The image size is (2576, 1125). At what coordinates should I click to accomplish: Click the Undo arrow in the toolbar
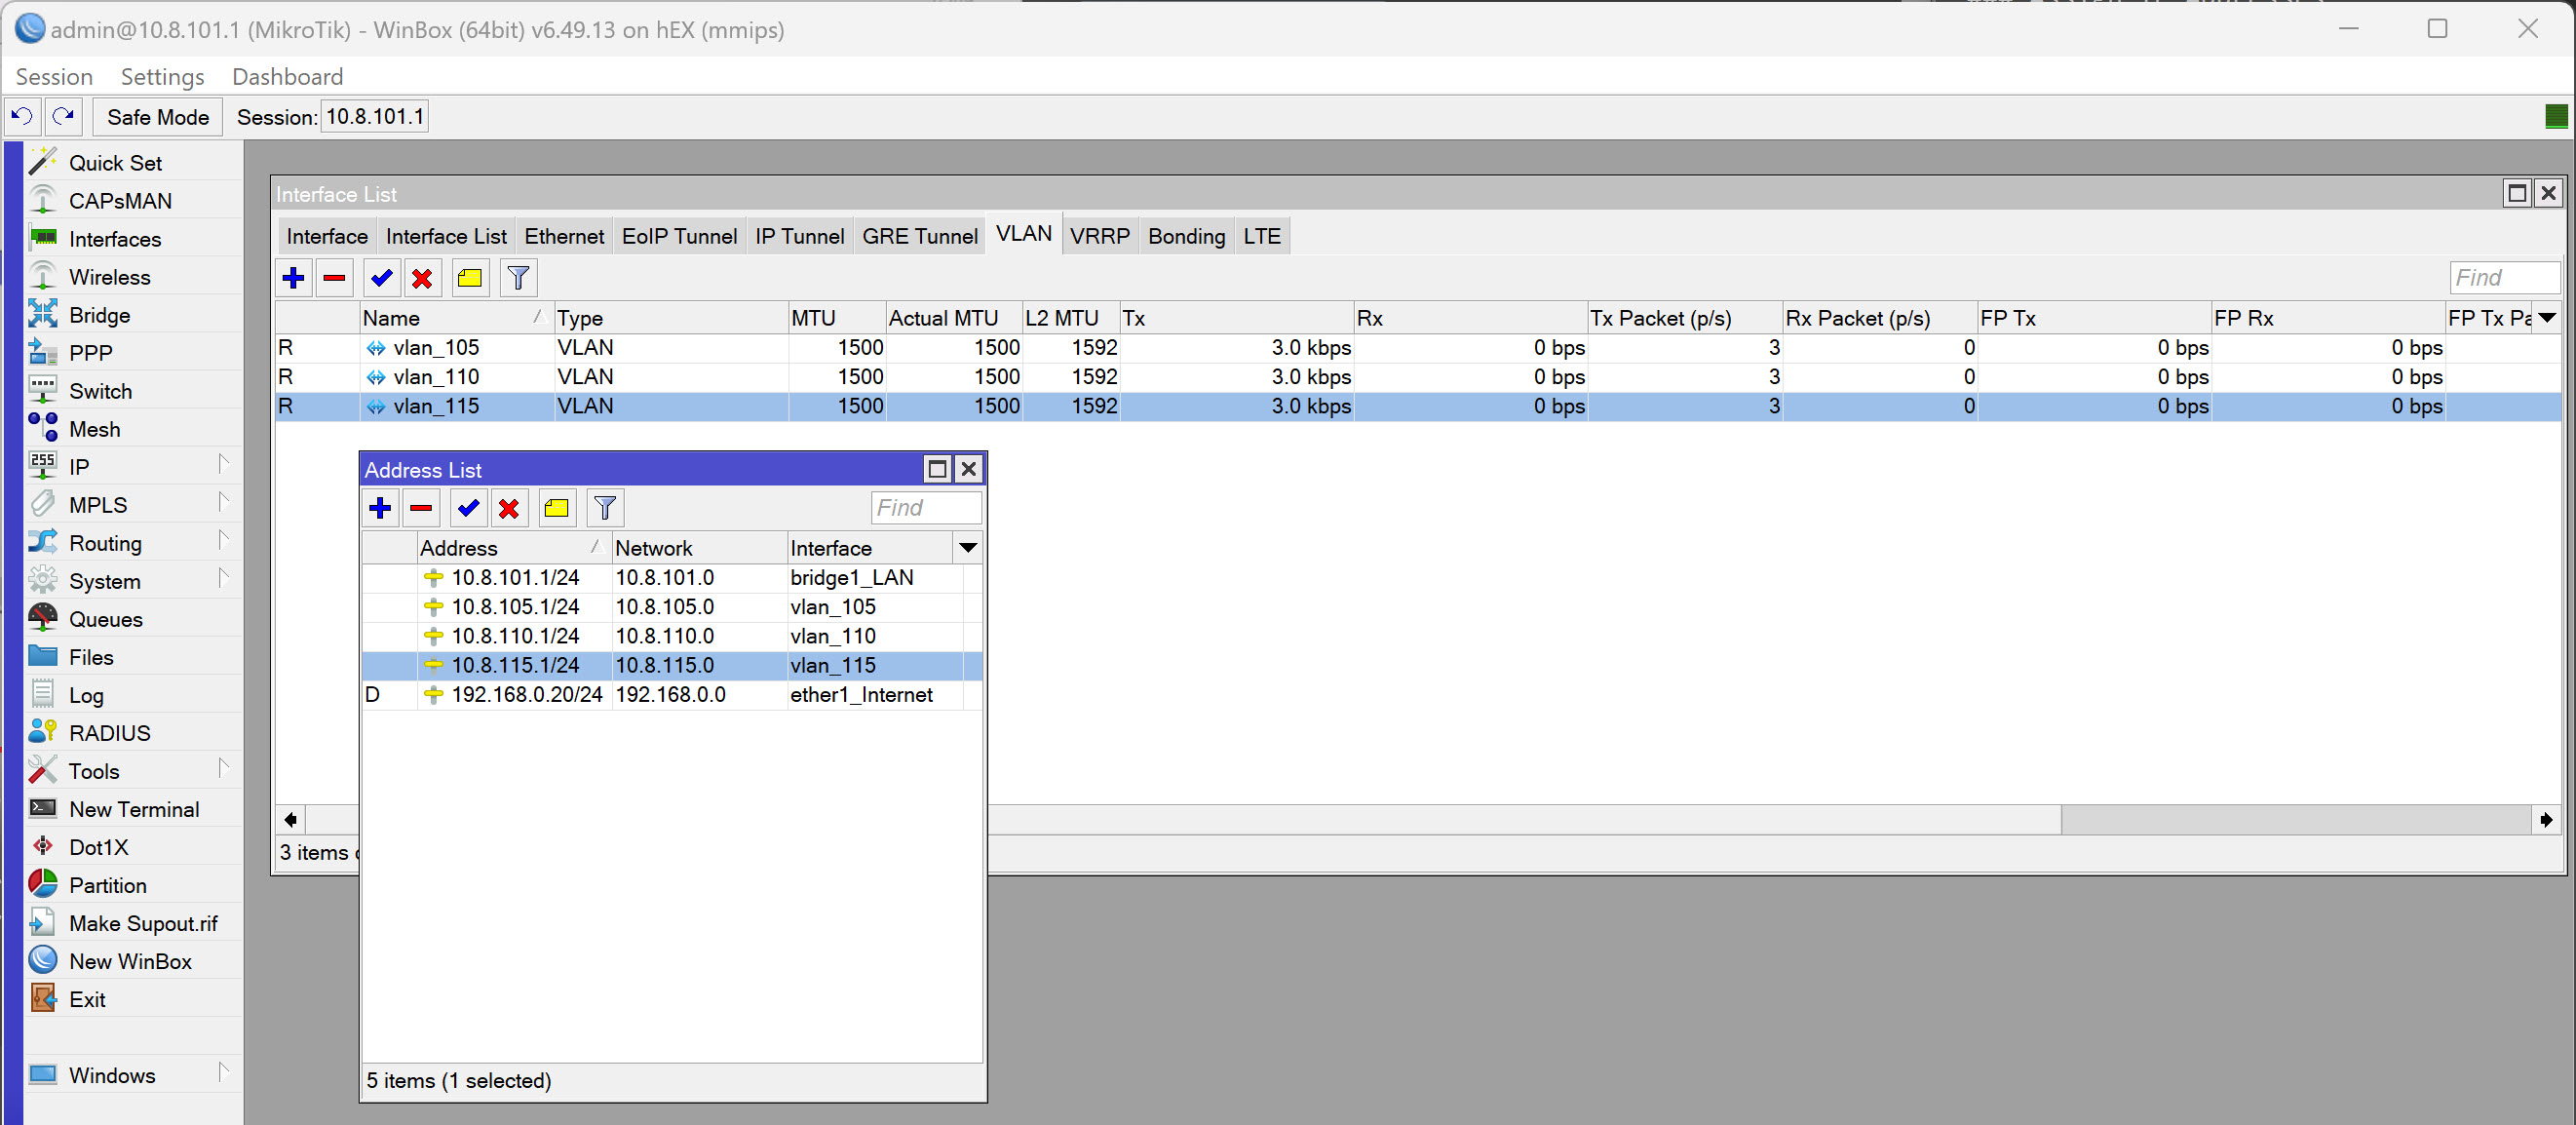pos(21,116)
